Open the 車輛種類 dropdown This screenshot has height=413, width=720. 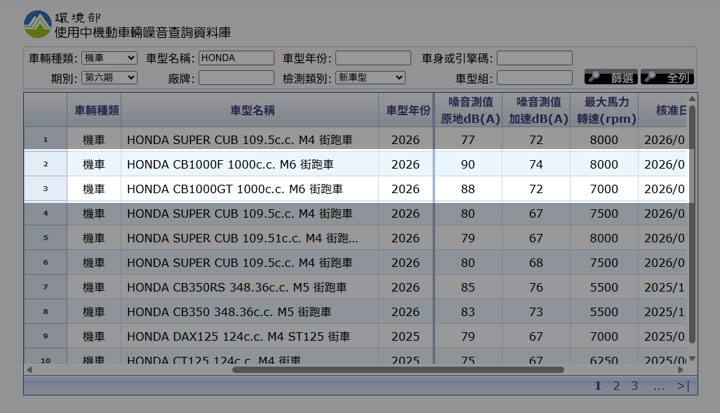pos(109,58)
